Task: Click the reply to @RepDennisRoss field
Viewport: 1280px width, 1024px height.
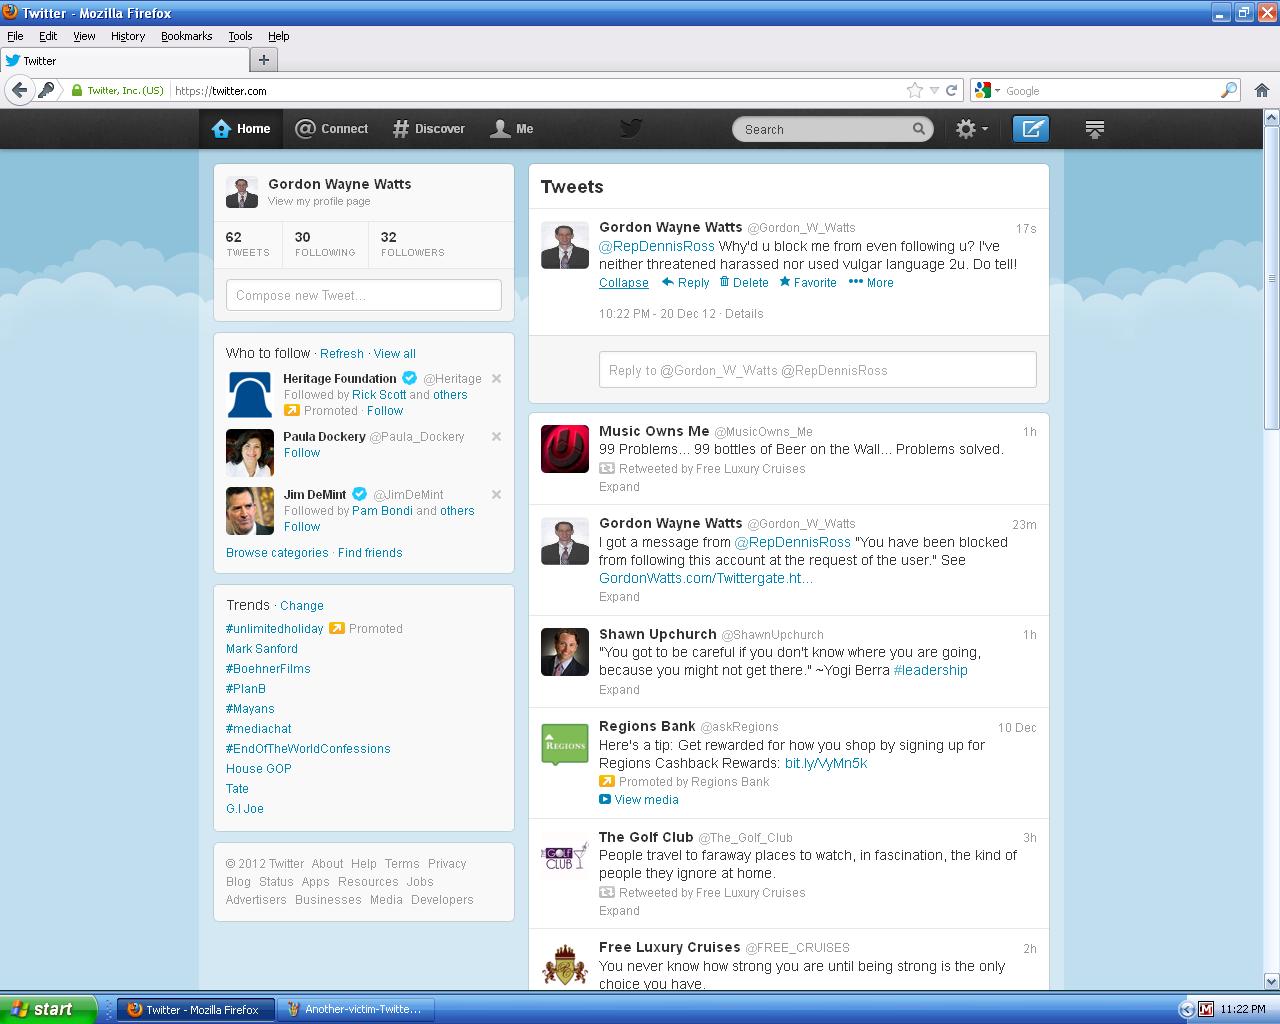Action: [818, 370]
